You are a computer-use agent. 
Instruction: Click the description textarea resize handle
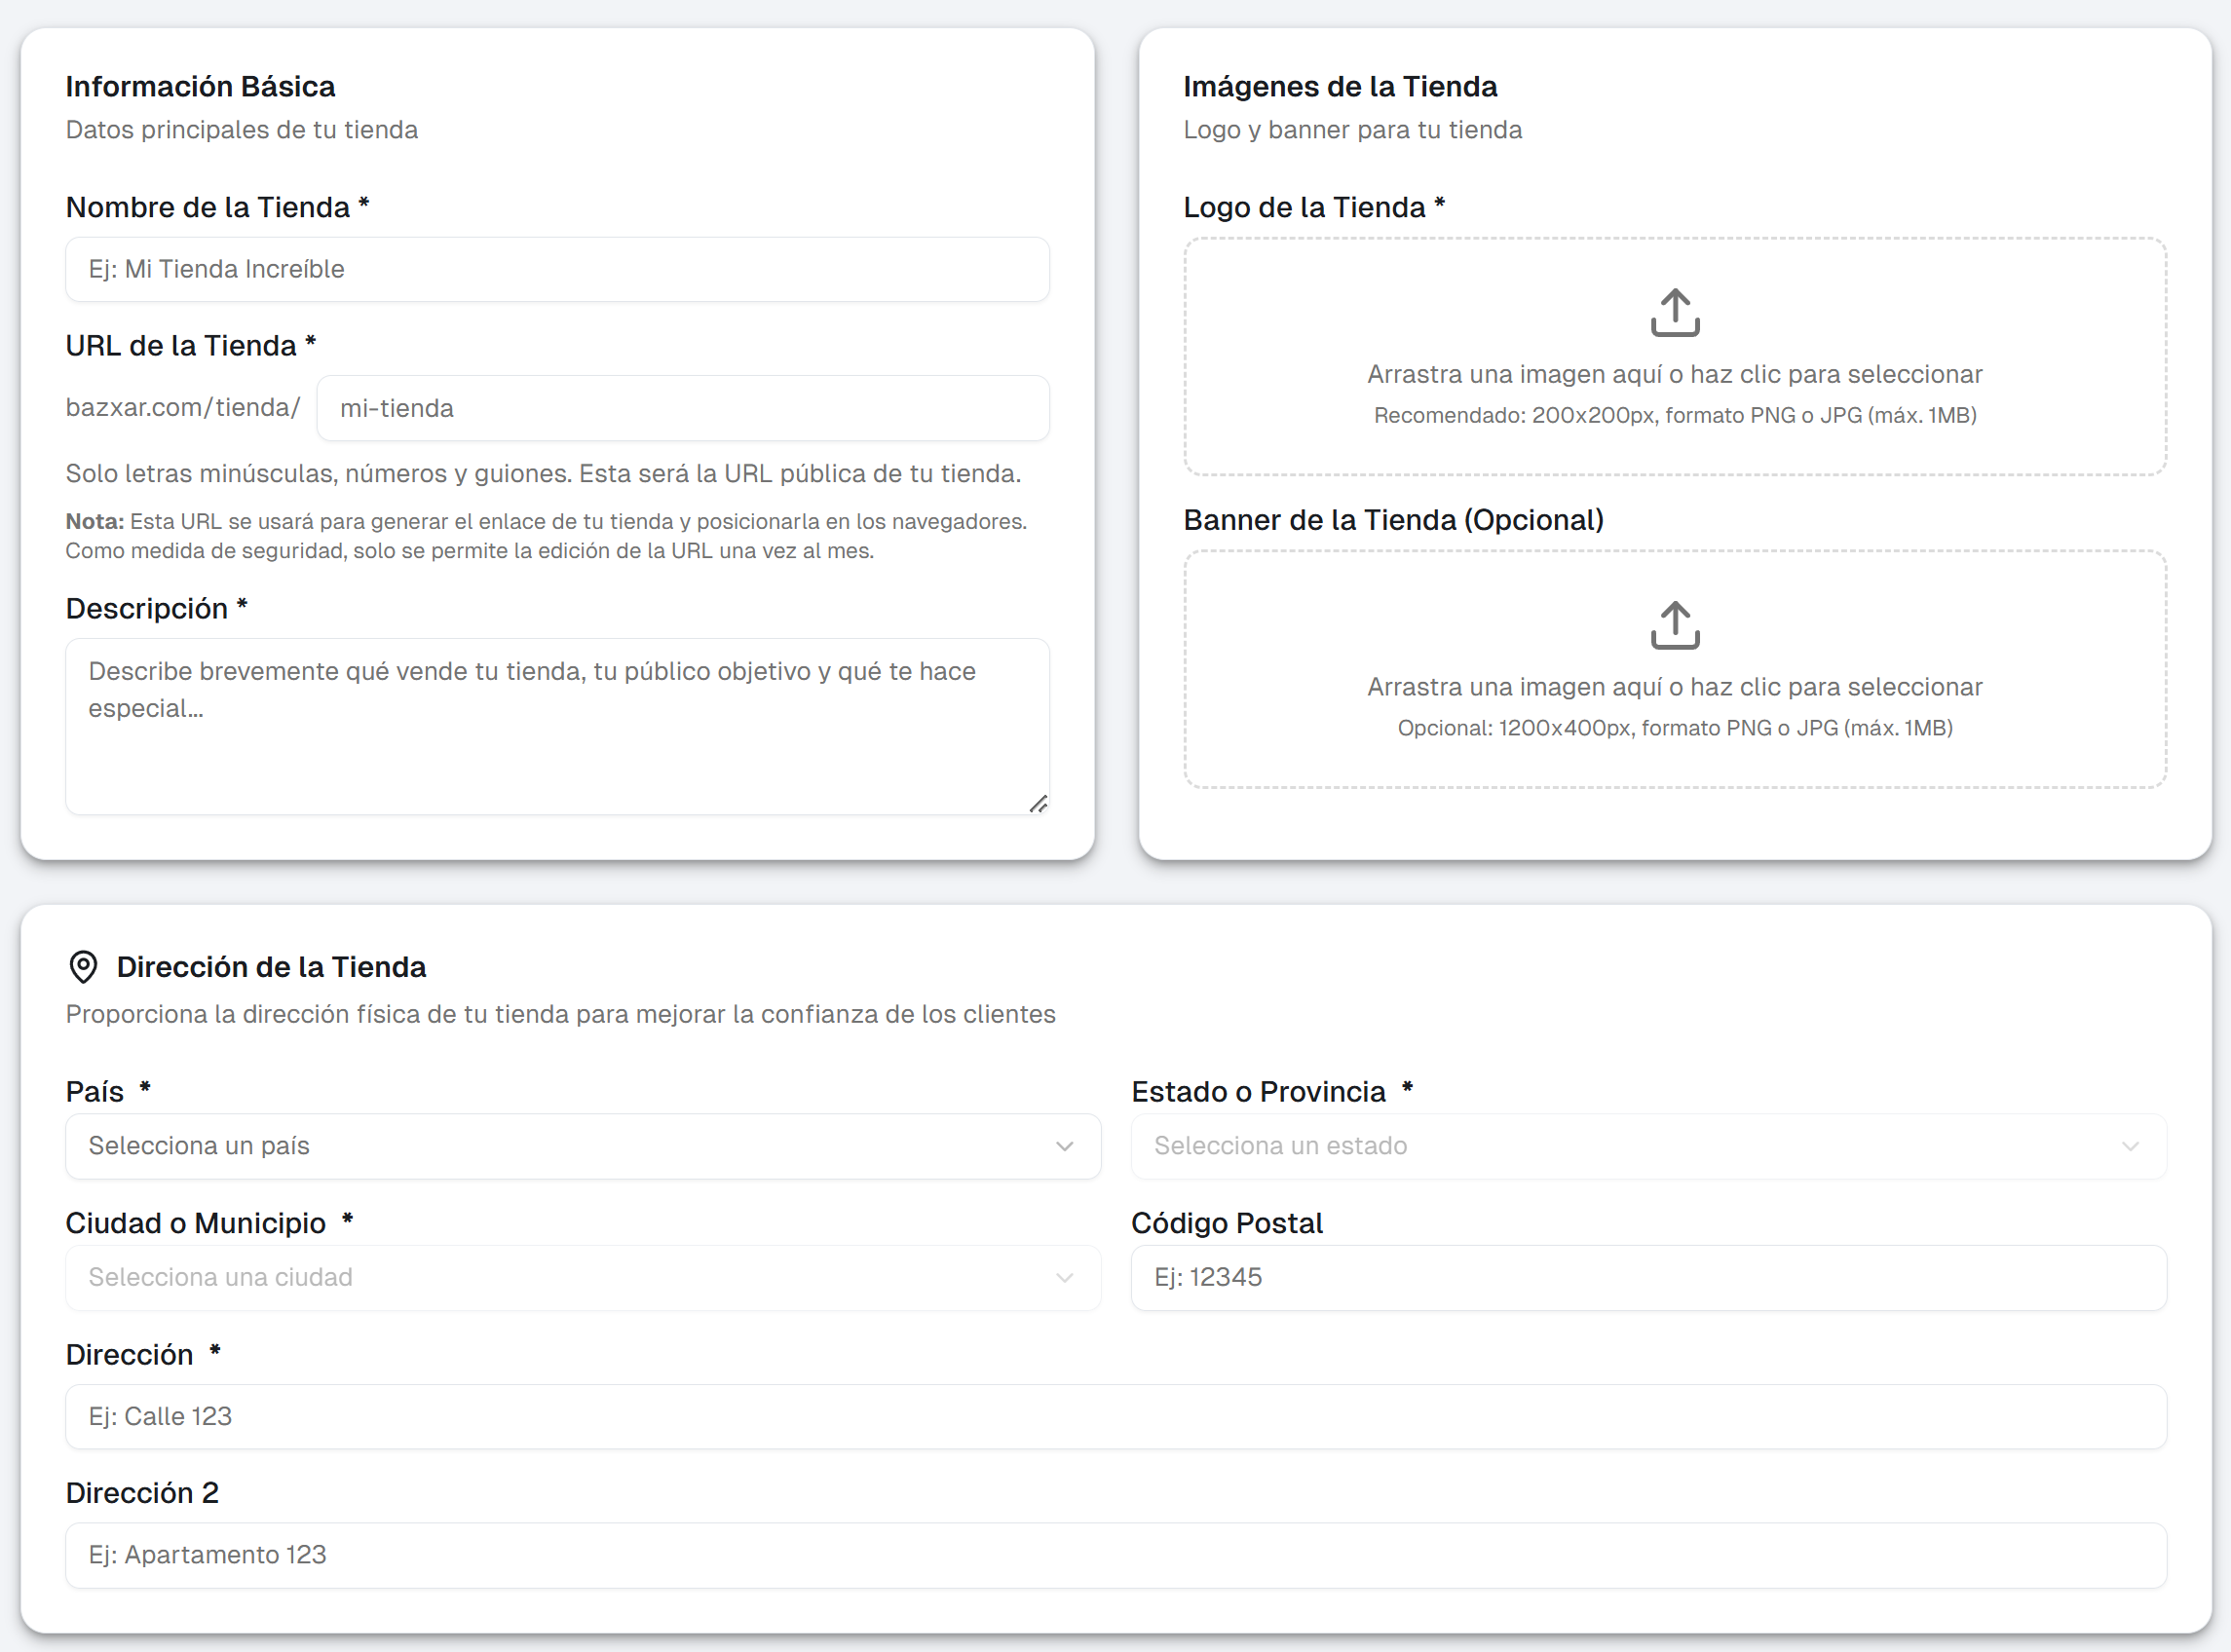pyautogui.click(x=1038, y=804)
